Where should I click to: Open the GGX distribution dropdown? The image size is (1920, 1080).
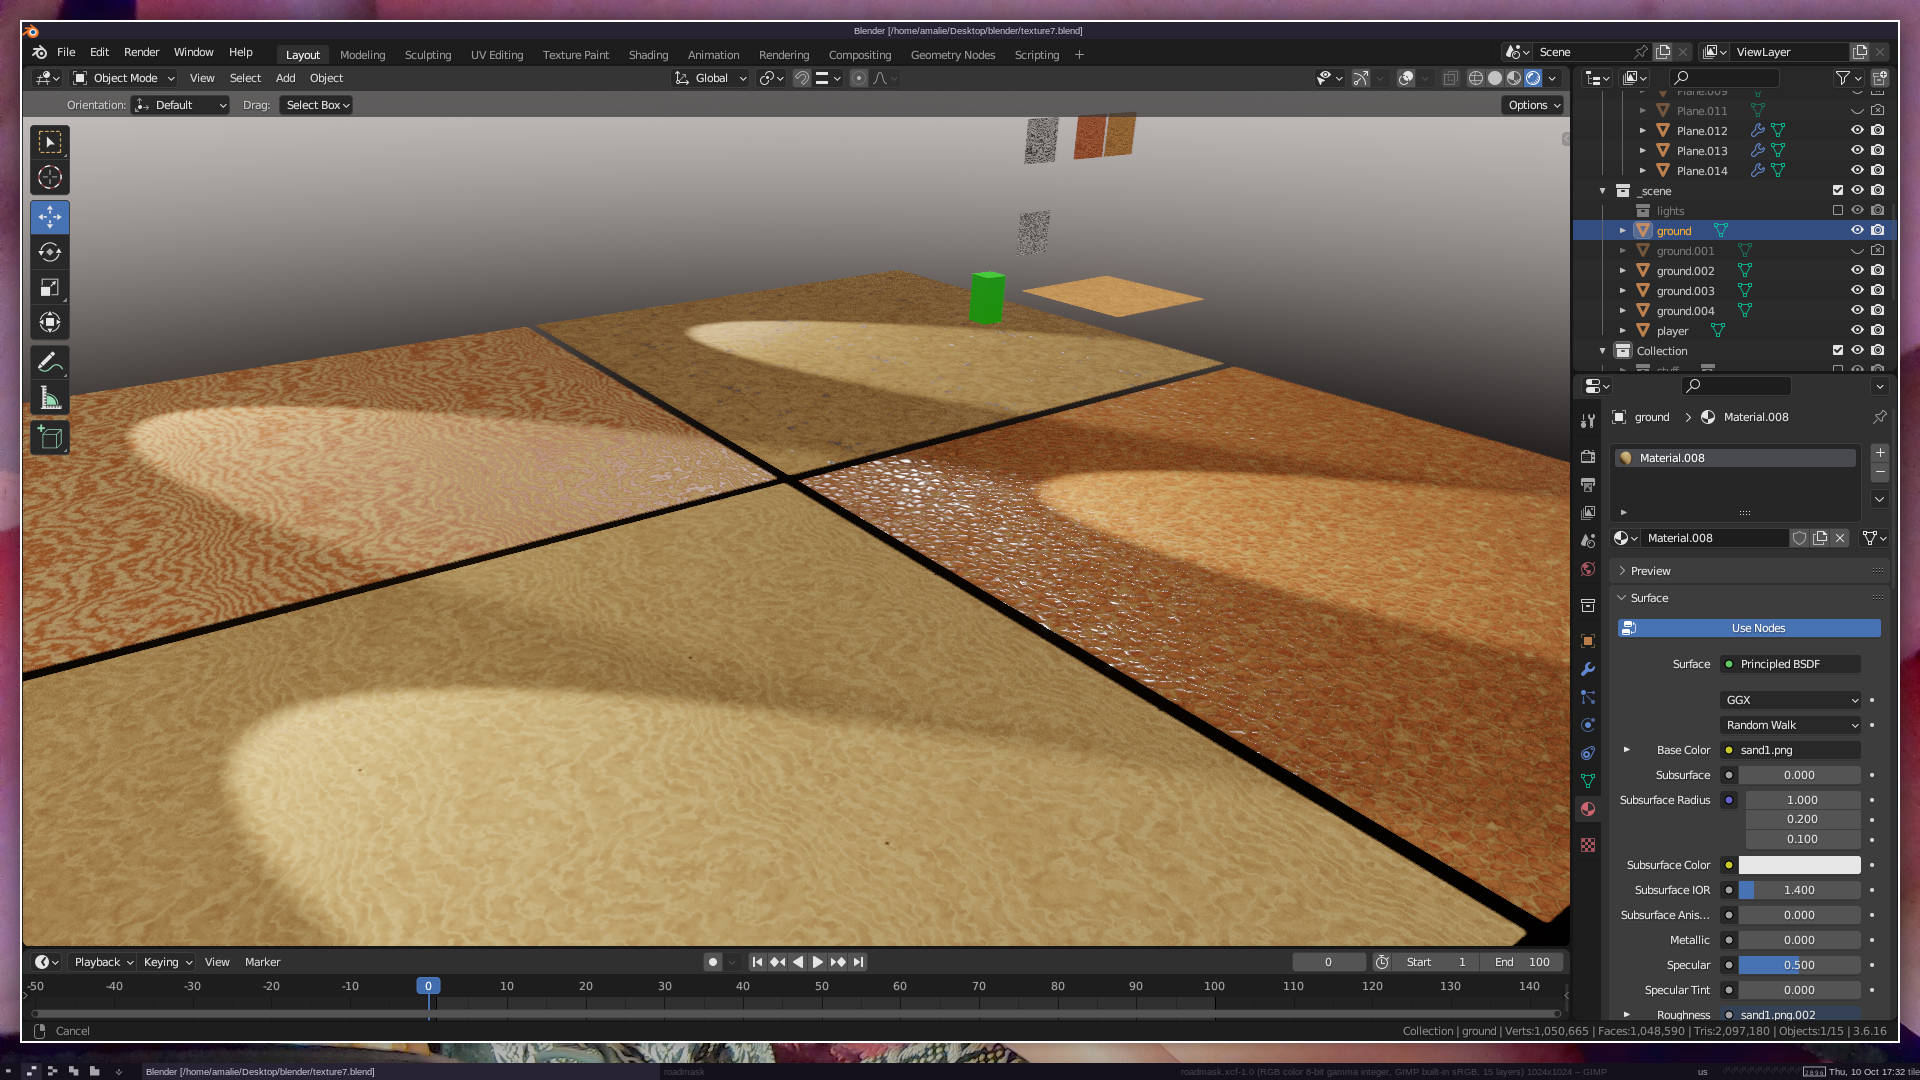[1790, 700]
